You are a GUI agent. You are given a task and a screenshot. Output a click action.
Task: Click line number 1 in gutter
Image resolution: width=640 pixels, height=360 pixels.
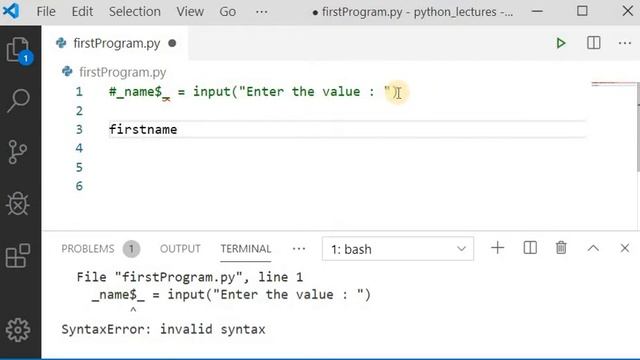[x=79, y=91]
